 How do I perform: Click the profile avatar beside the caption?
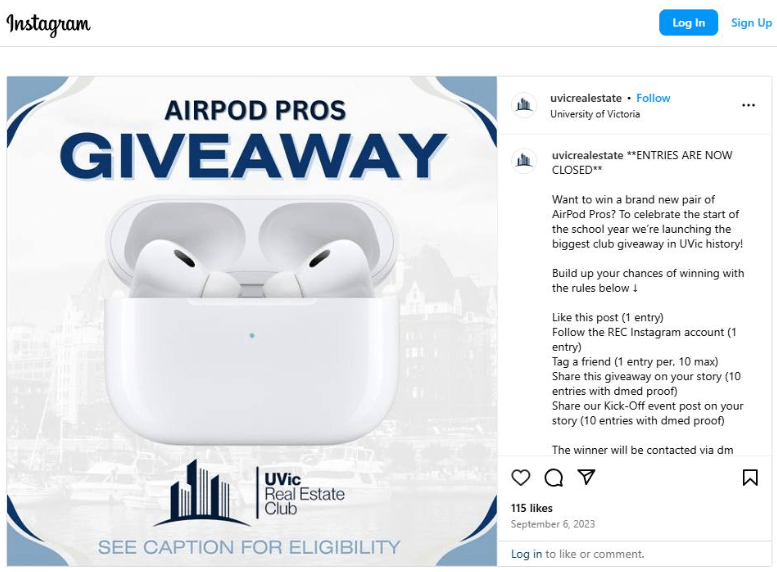(524, 161)
